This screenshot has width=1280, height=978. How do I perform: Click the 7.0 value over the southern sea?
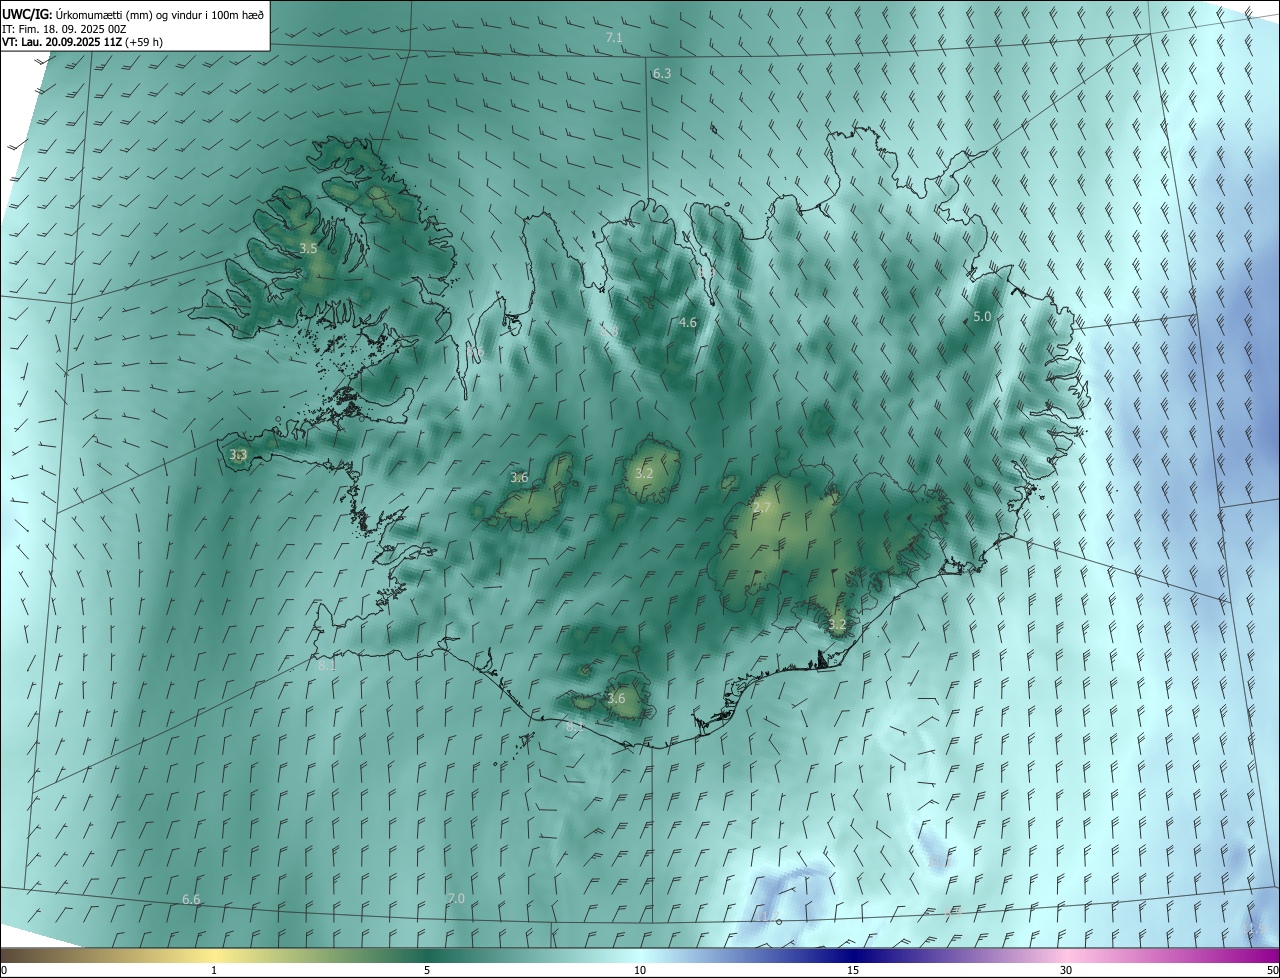(x=456, y=899)
